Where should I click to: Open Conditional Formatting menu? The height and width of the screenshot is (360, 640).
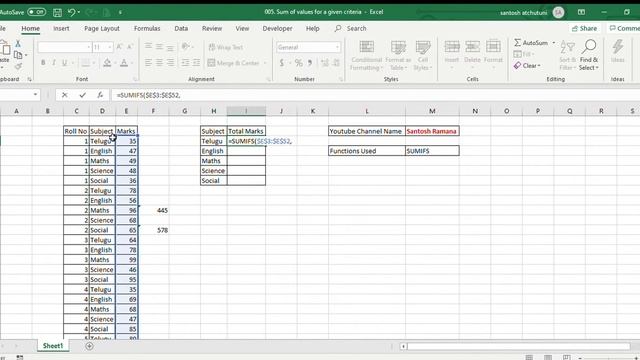366,56
